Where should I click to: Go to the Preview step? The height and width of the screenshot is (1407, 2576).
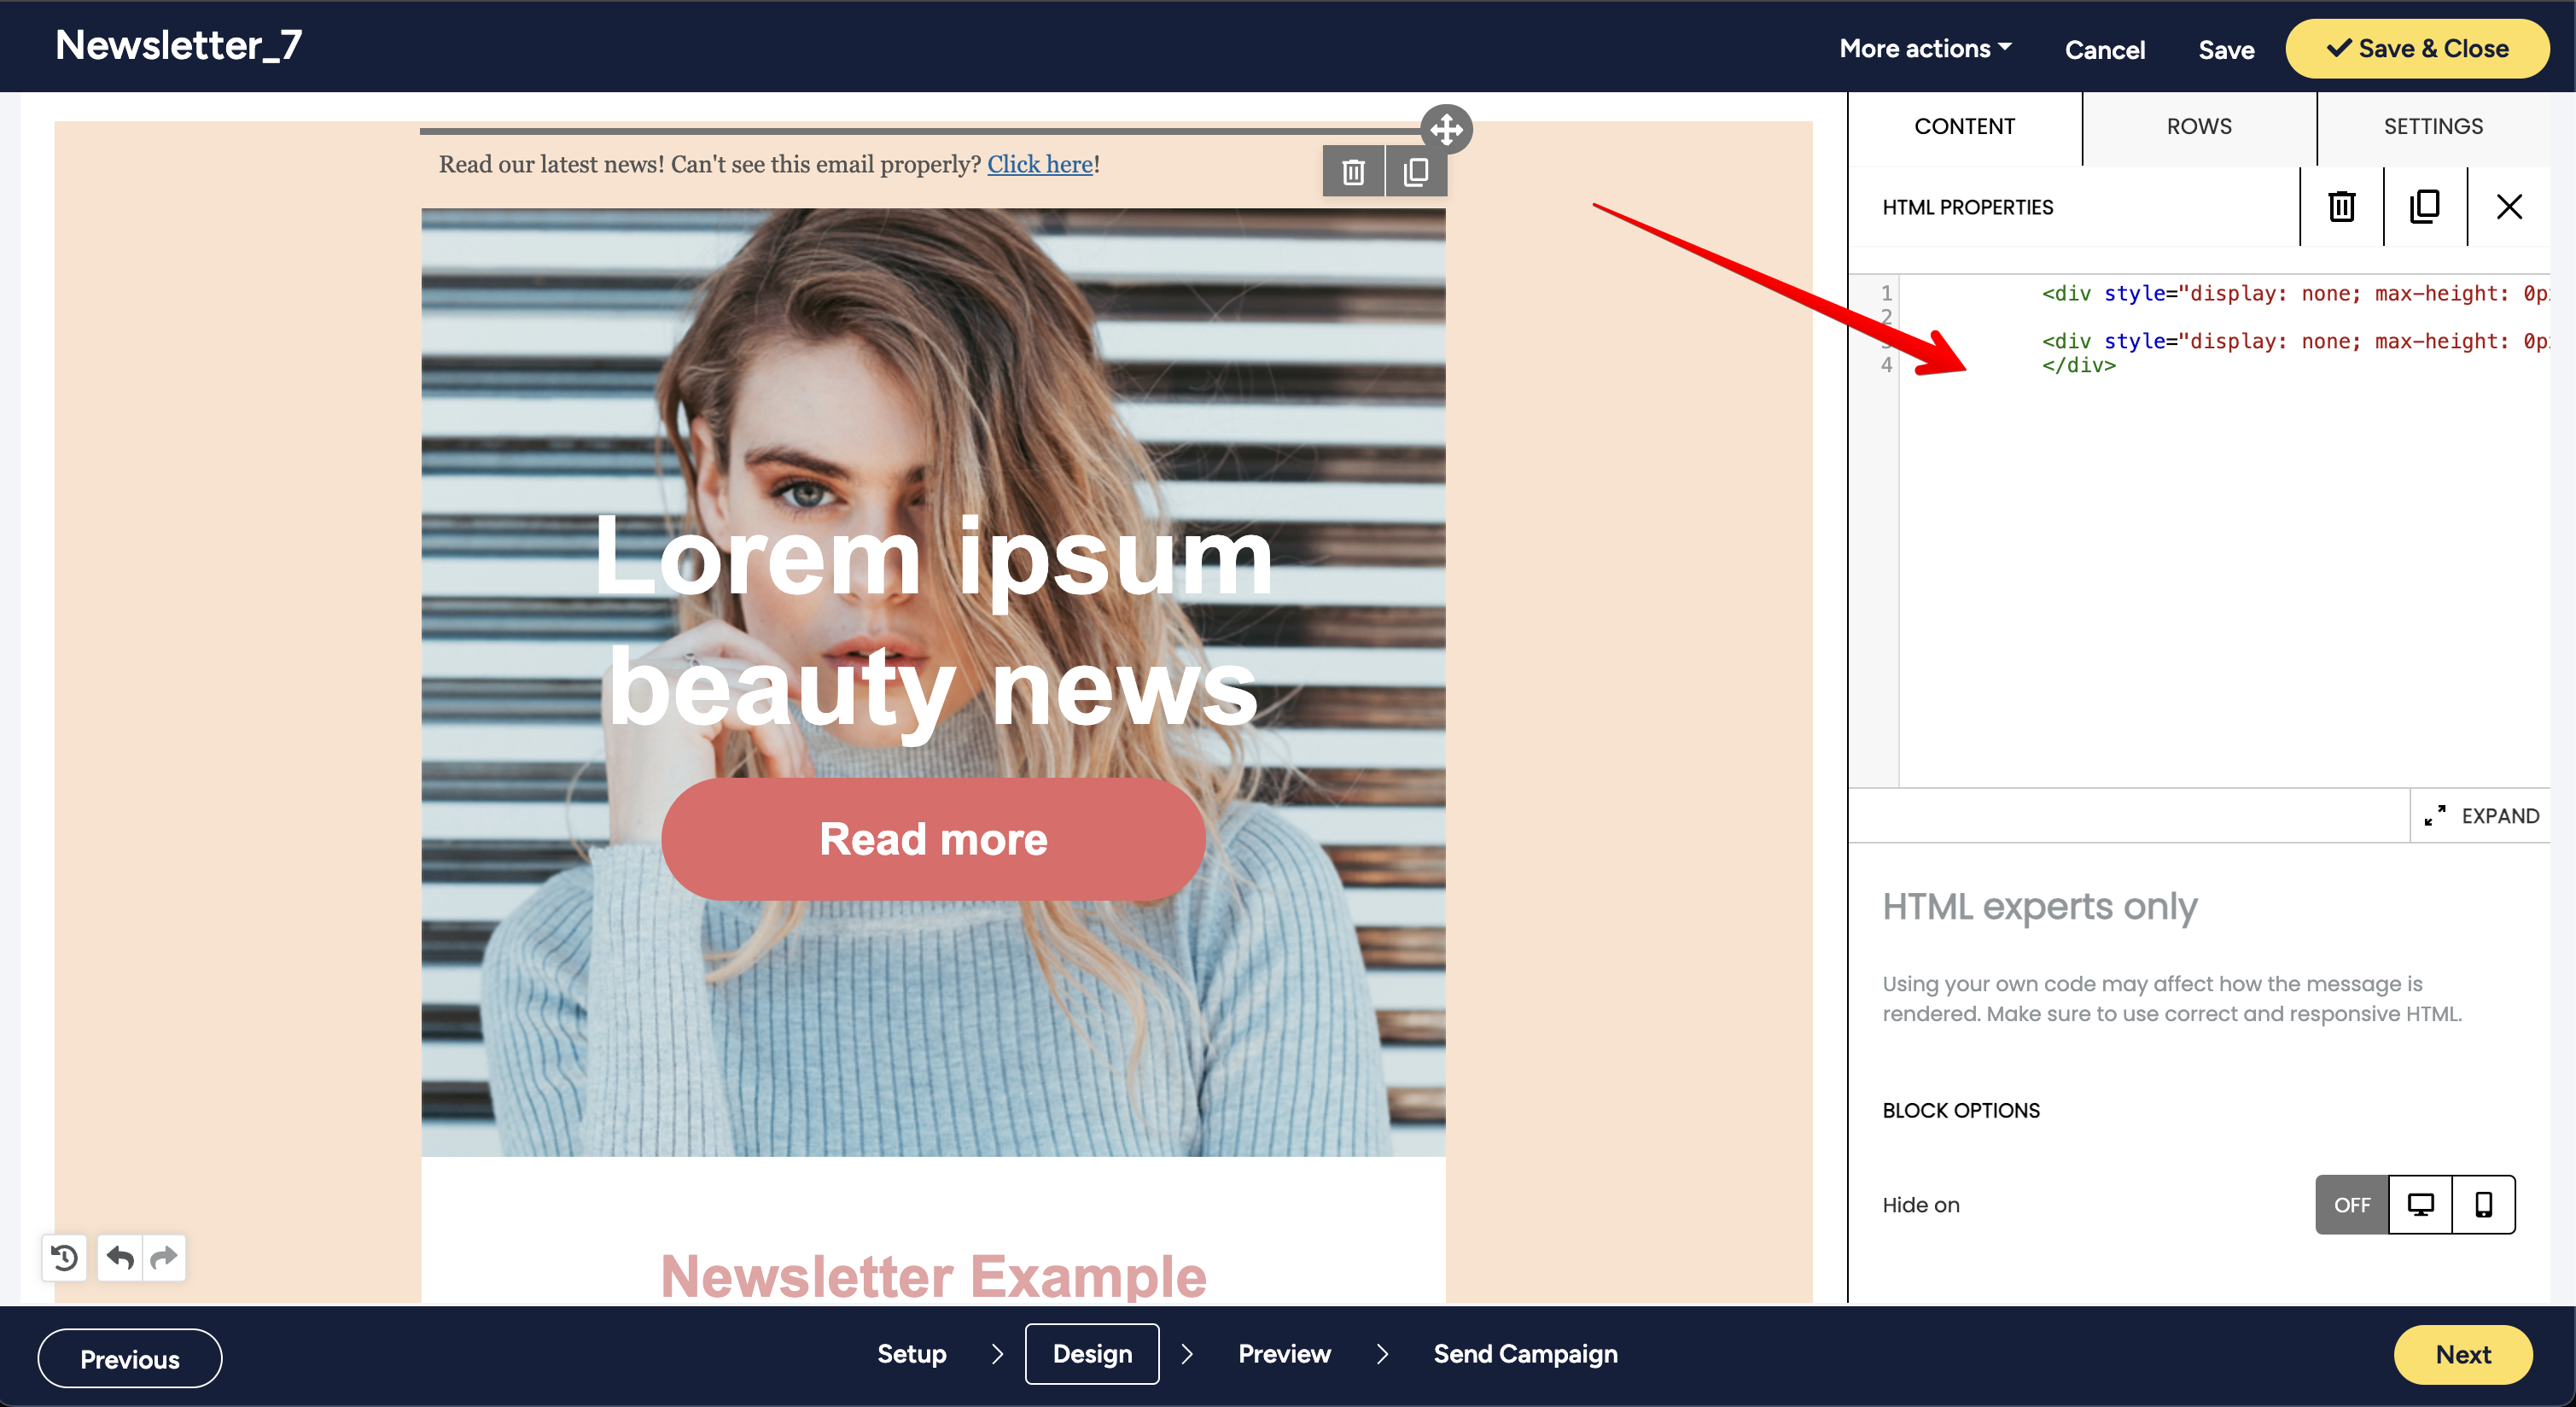[x=1284, y=1354]
